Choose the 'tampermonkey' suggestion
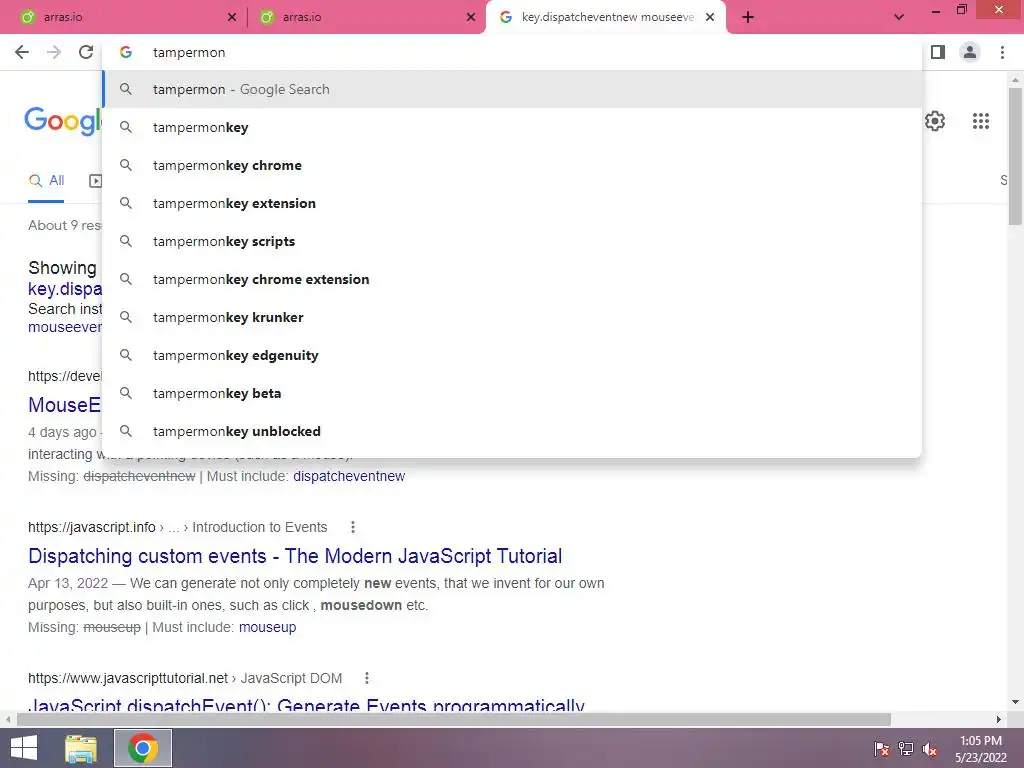This screenshot has width=1024, height=768. click(x=513, y=127)
